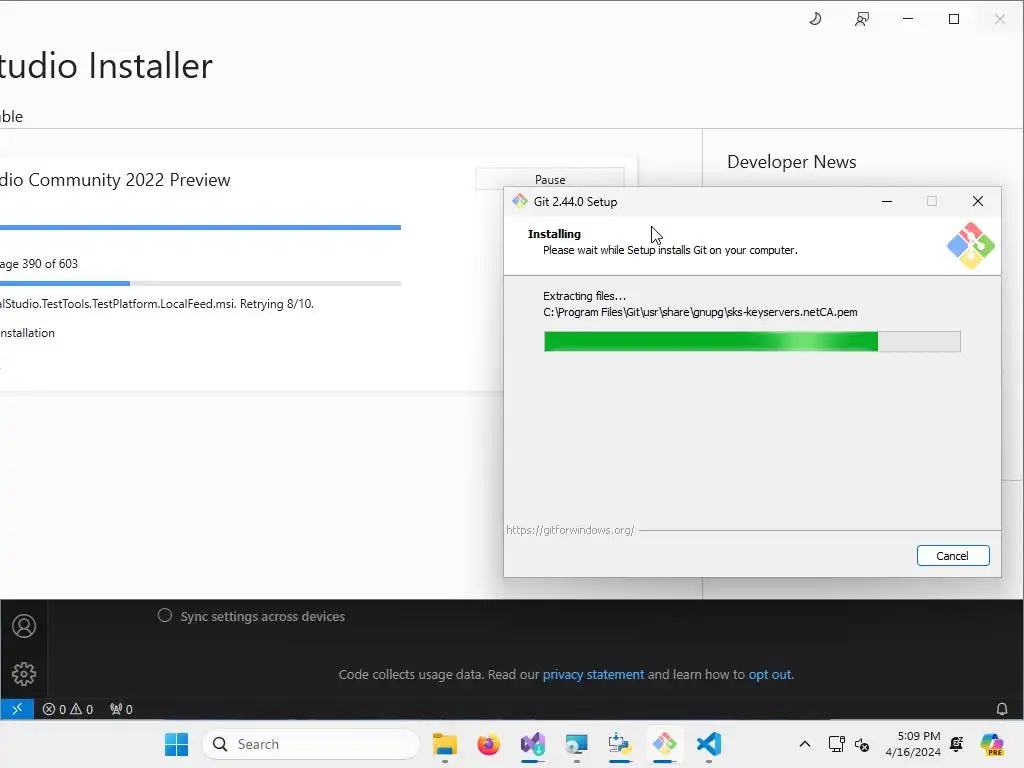Pause the Visual Studio Community installation

(x=550, y=179)
